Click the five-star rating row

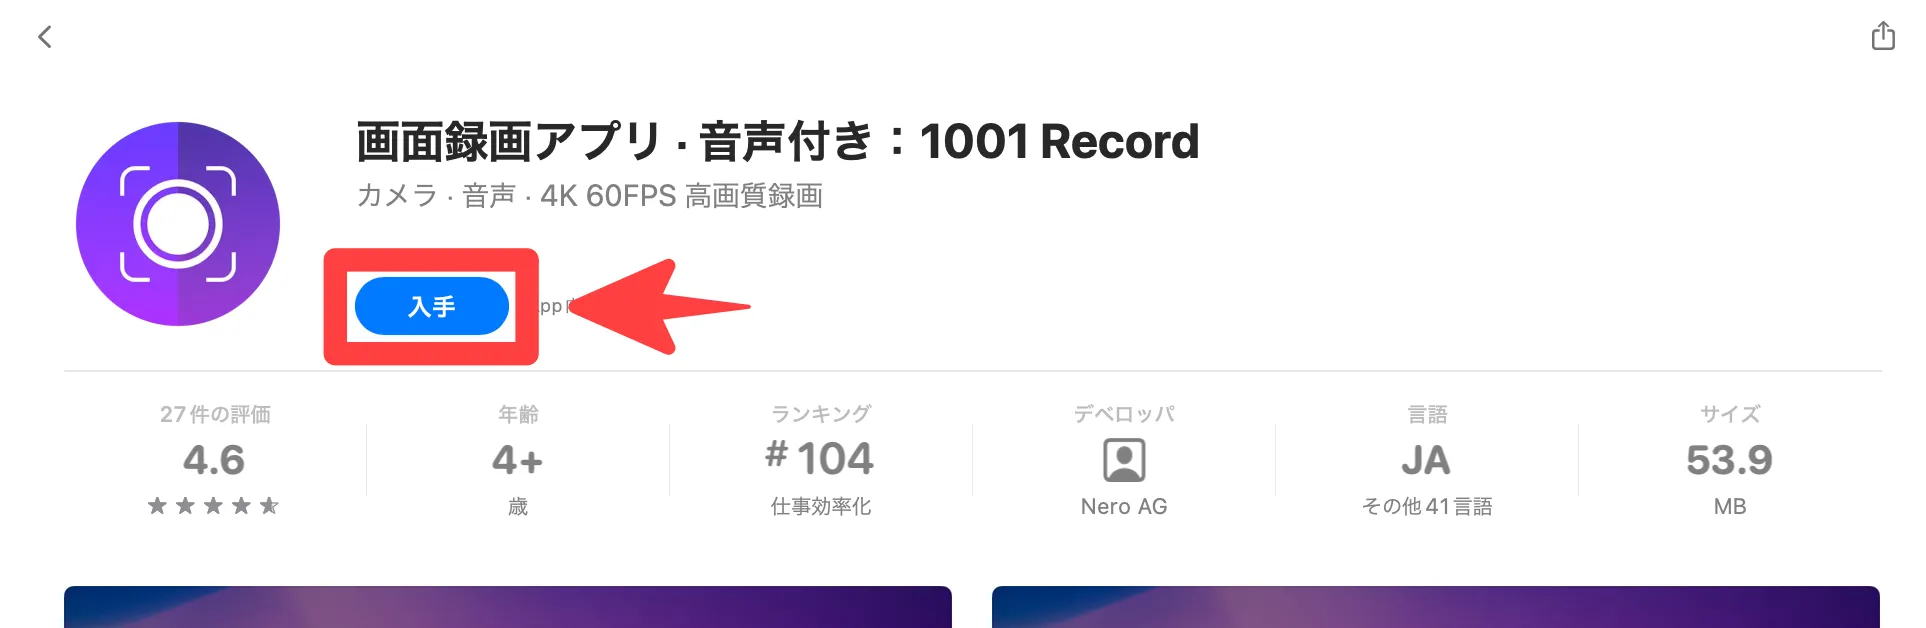coord(213,506)
